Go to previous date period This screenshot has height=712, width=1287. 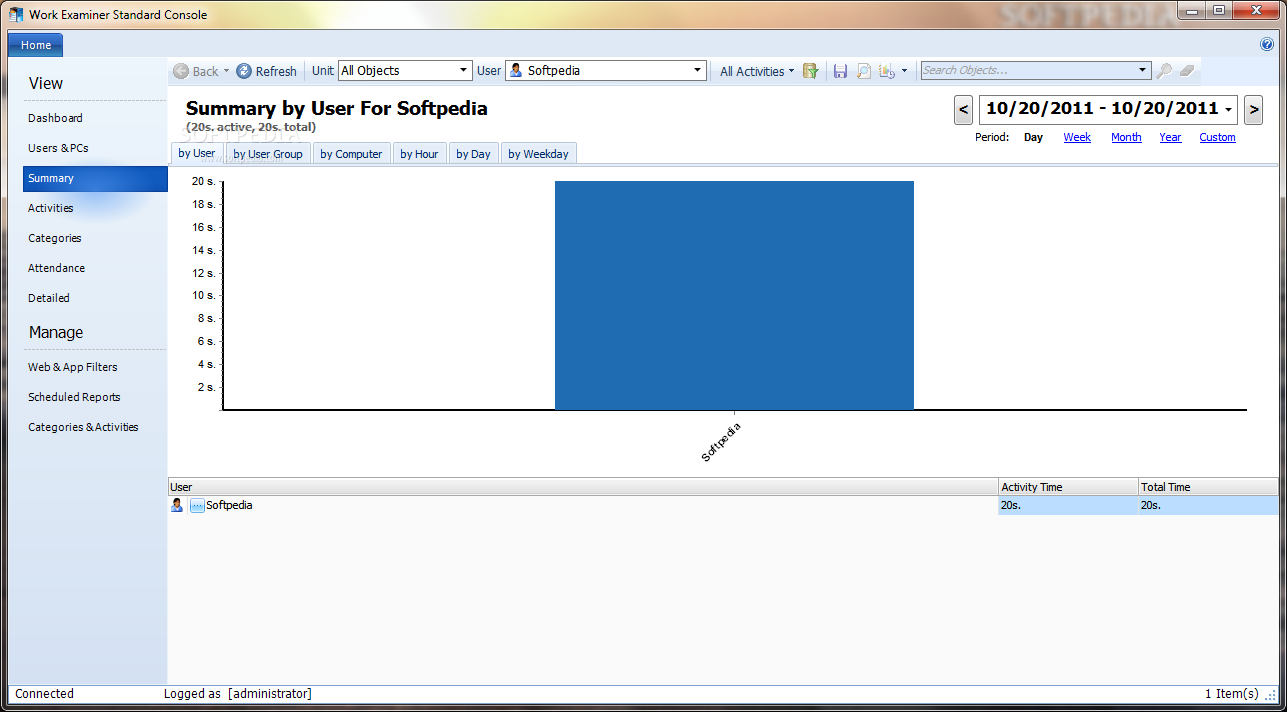pyautogui.click(x=964, y=109)
